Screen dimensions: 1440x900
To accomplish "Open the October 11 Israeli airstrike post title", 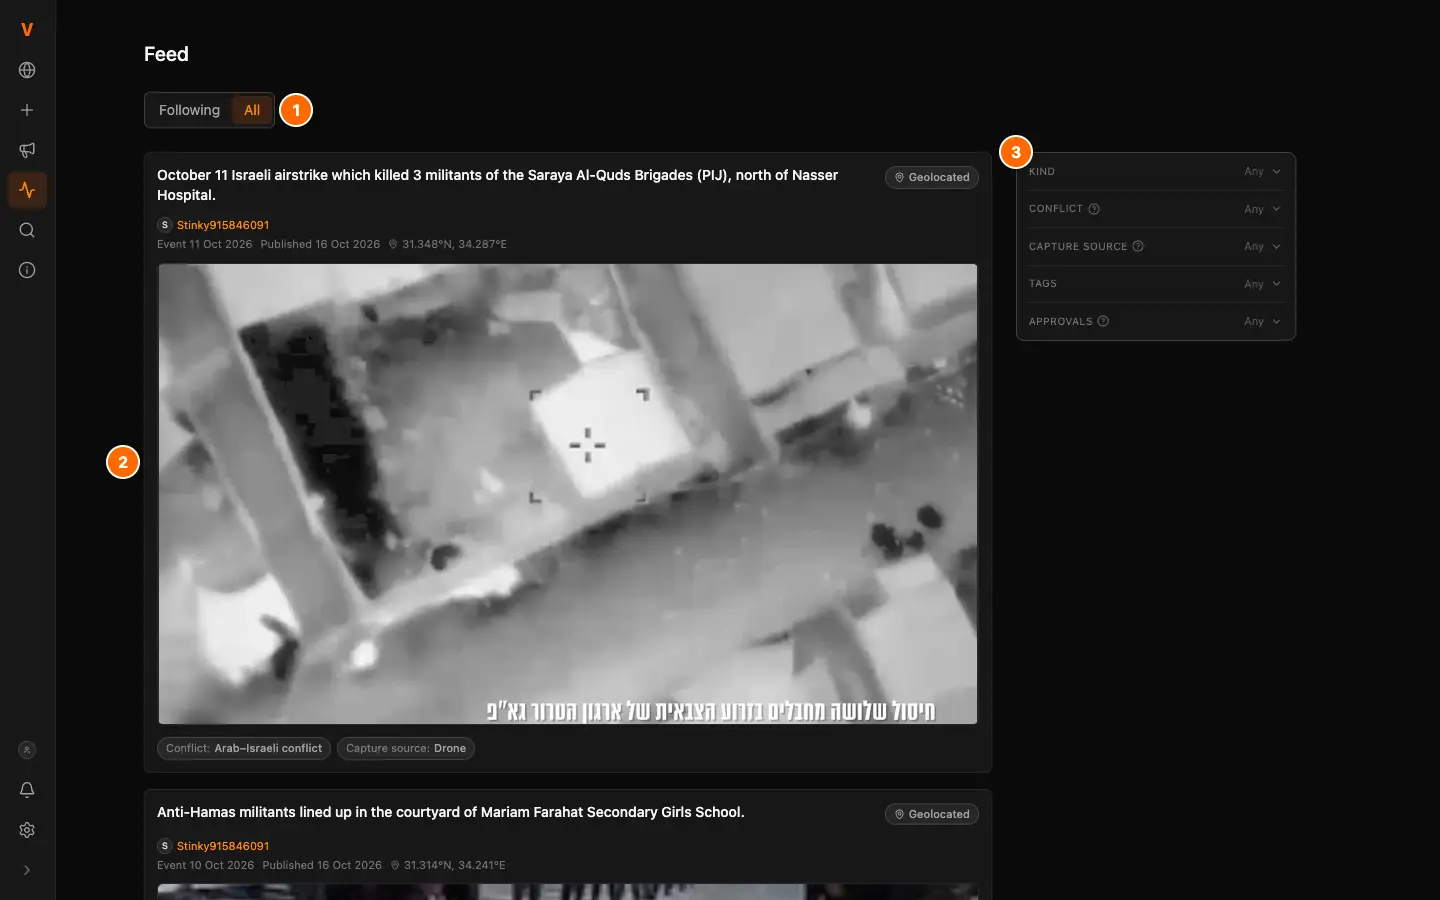I will (x=497, y=185).
